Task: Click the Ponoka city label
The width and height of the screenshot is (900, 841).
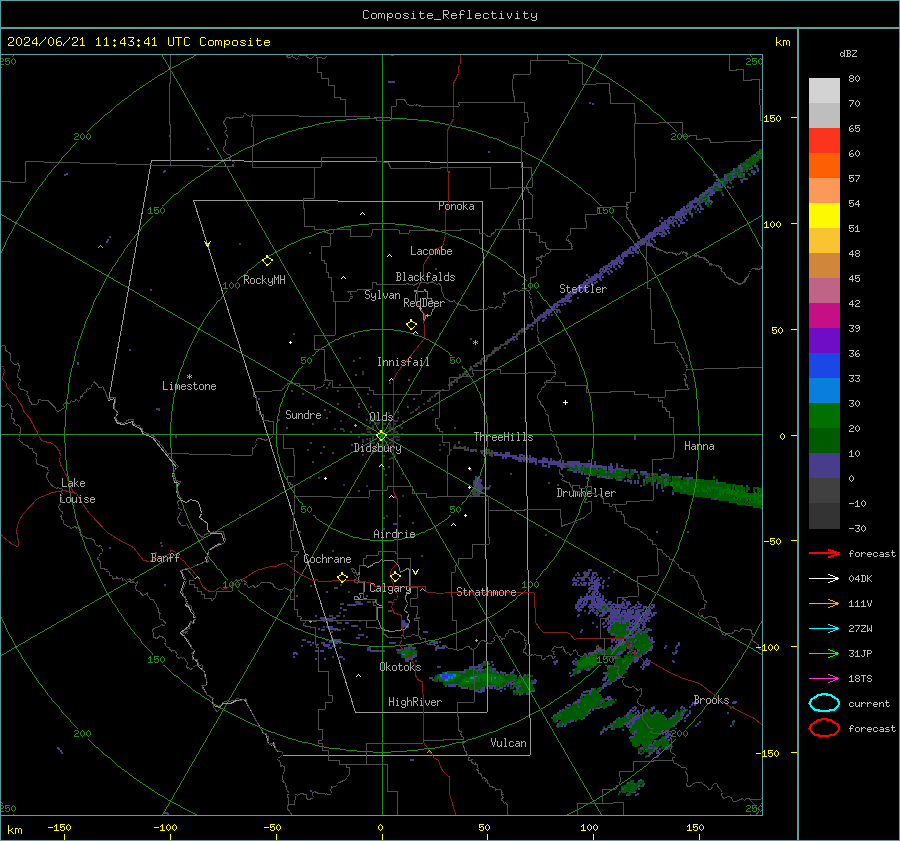Action: 456,206
